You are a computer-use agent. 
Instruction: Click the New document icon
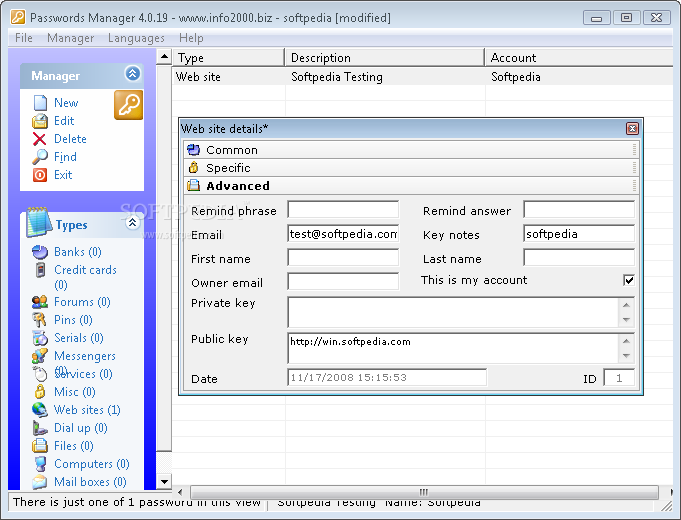point(40,103)
